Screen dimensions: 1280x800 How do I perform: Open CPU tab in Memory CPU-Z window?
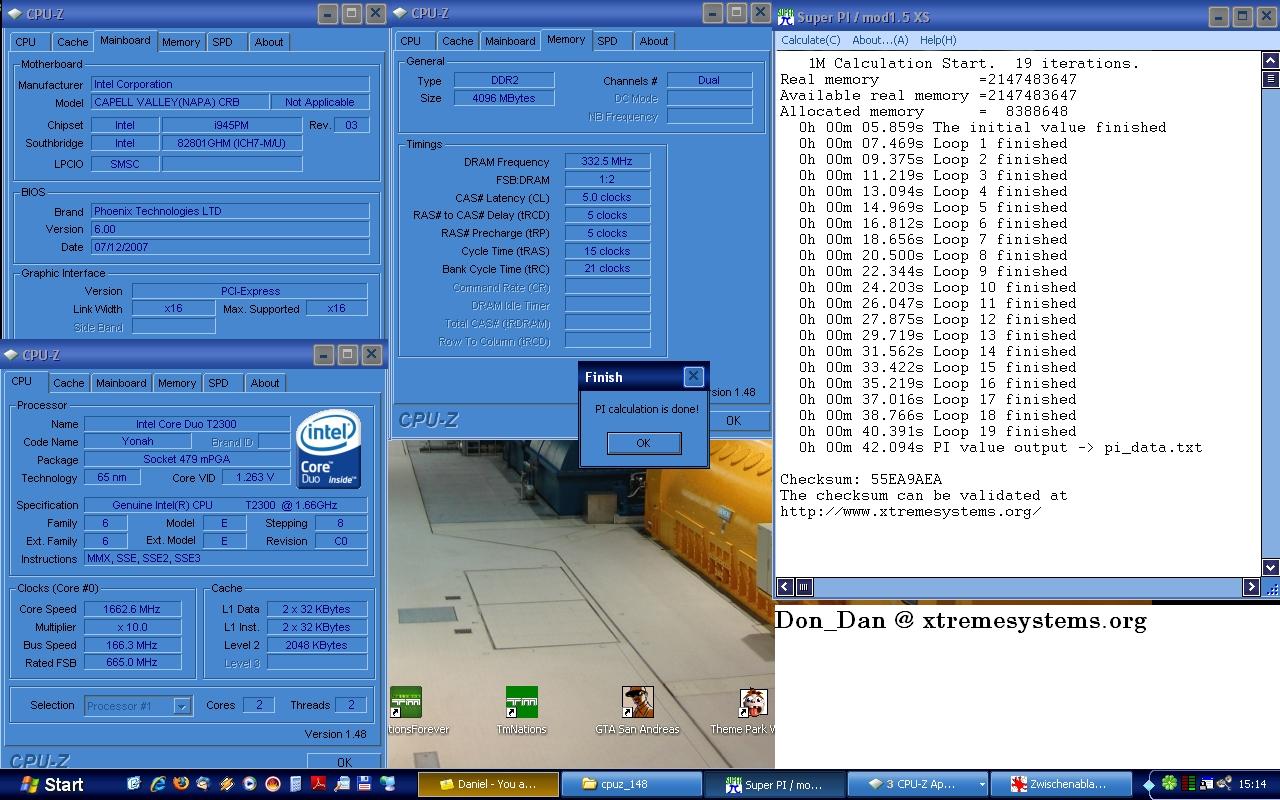tap(411, 41)
